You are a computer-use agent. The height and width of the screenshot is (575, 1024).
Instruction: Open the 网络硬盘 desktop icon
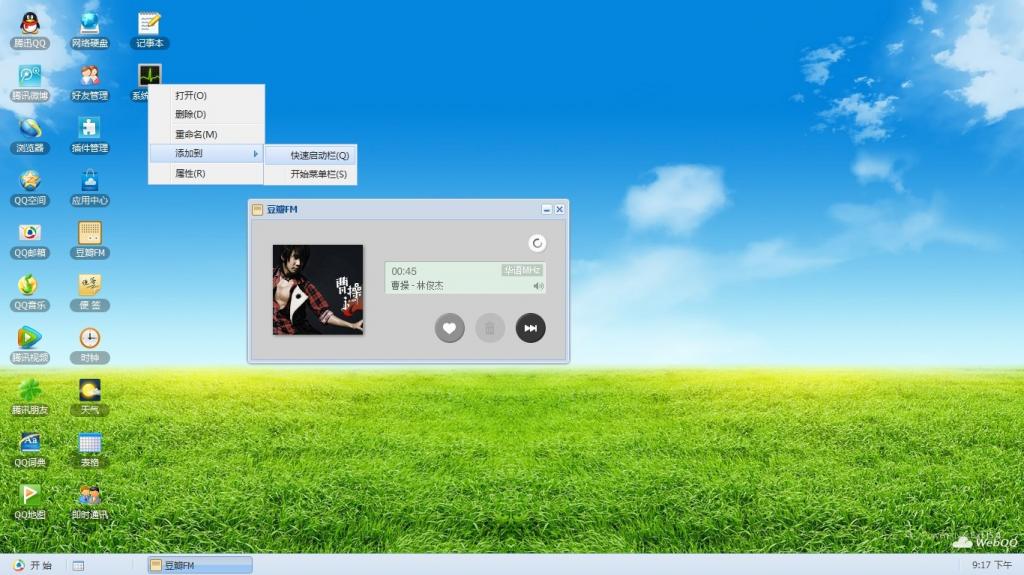coord(89,30)
